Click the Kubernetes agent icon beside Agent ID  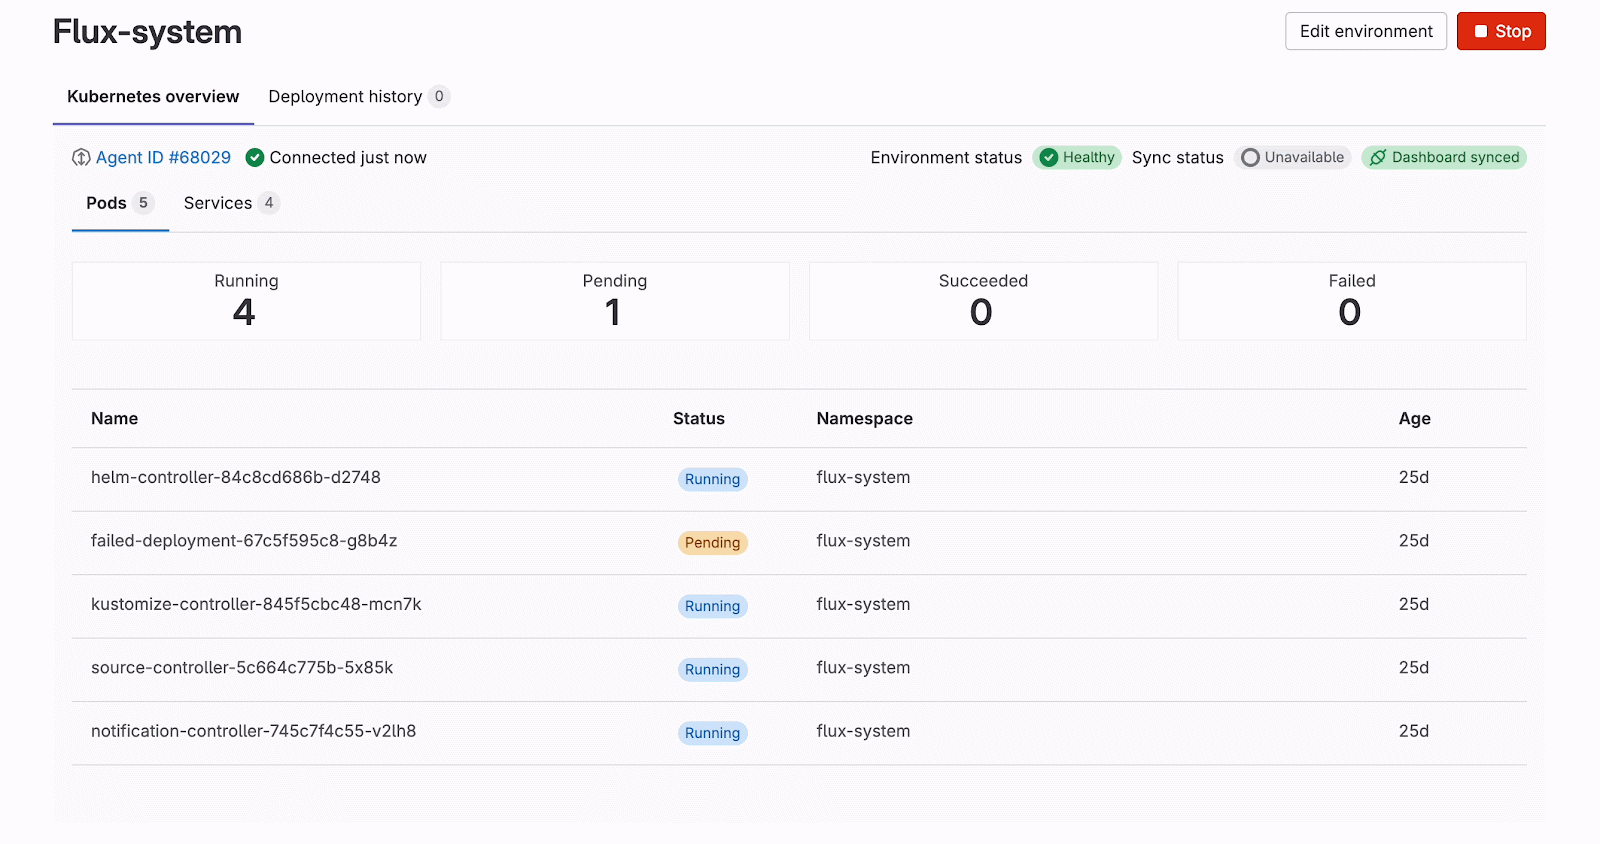81,158
